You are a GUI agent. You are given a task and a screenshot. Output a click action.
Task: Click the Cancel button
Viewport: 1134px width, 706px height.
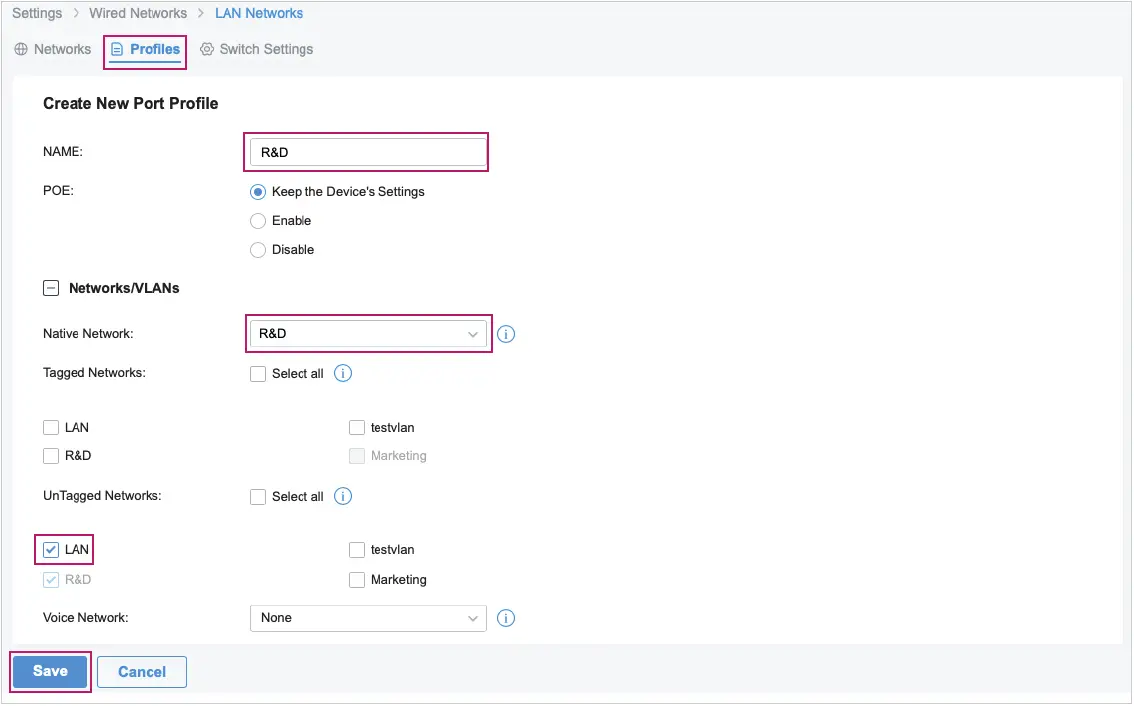point(141,671)
